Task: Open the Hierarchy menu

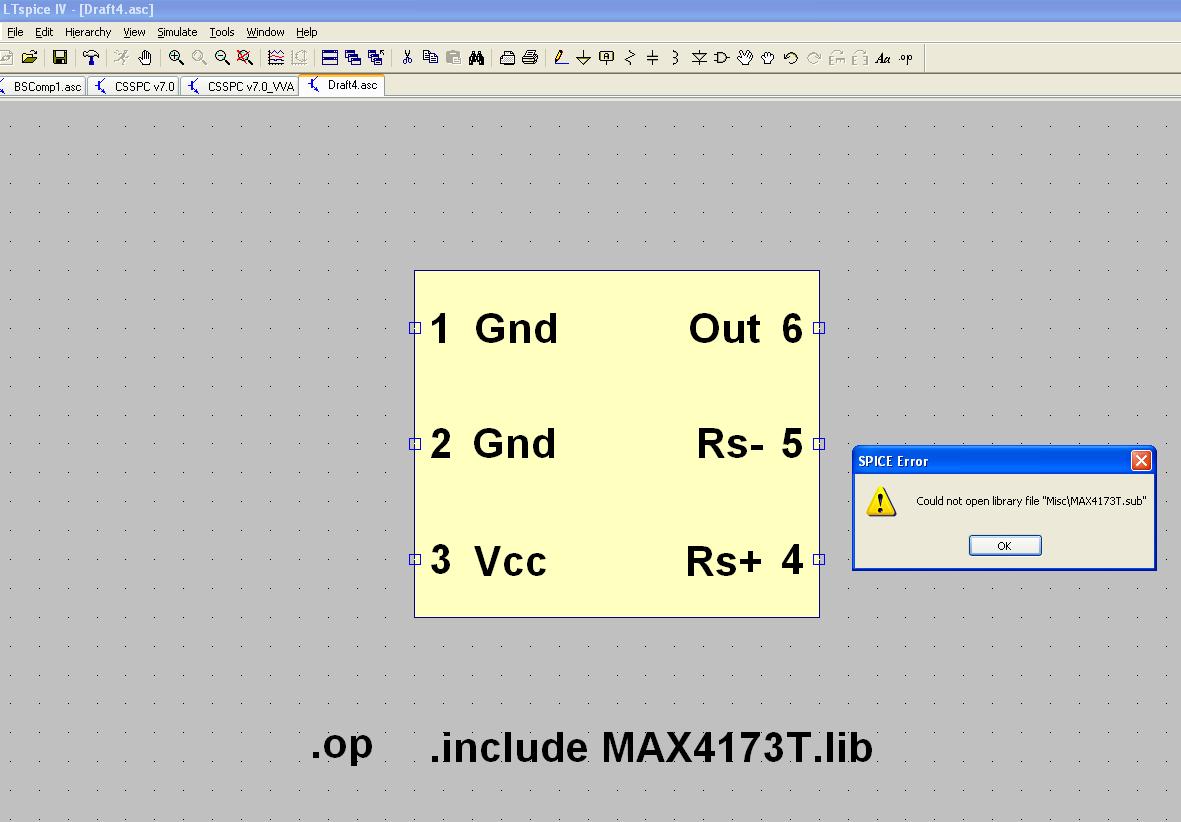Action: pyautogui.click(x=88, y=32)
